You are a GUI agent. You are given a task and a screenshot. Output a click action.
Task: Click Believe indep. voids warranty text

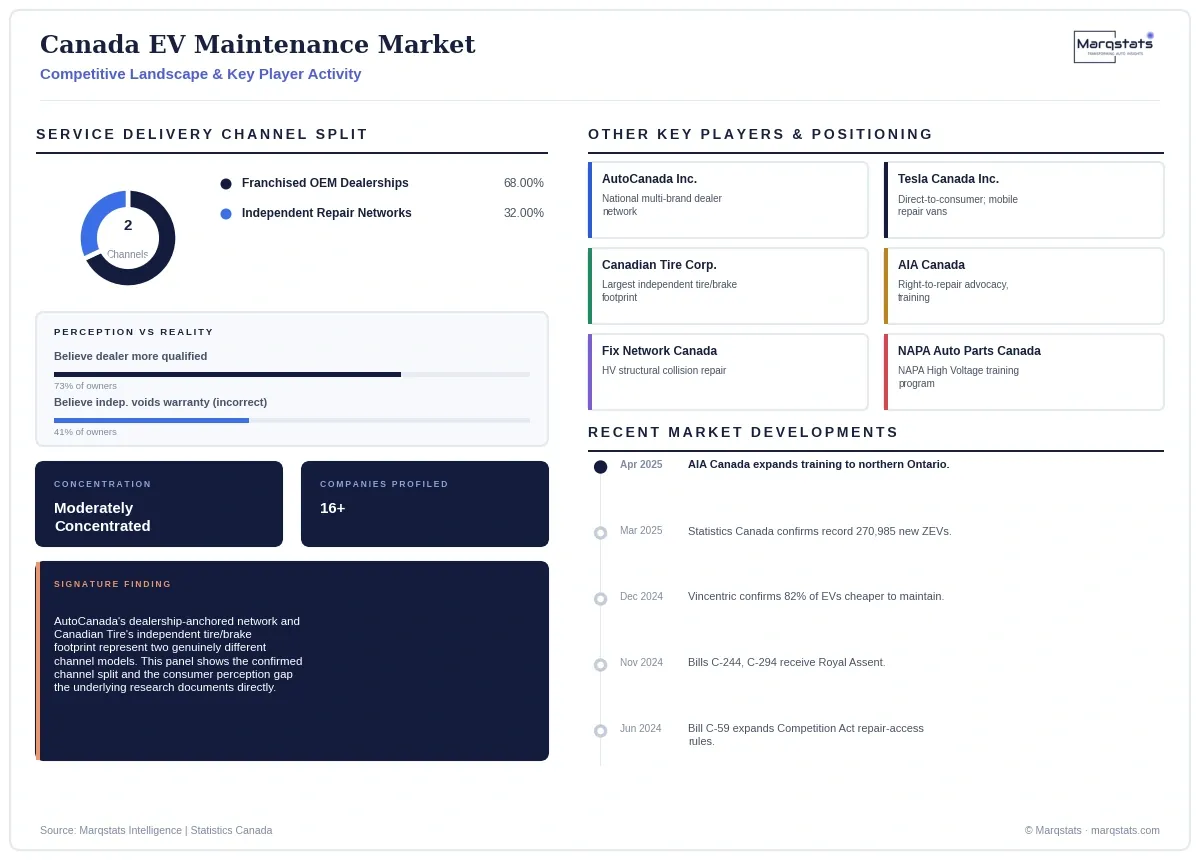(x=160, y=402)
